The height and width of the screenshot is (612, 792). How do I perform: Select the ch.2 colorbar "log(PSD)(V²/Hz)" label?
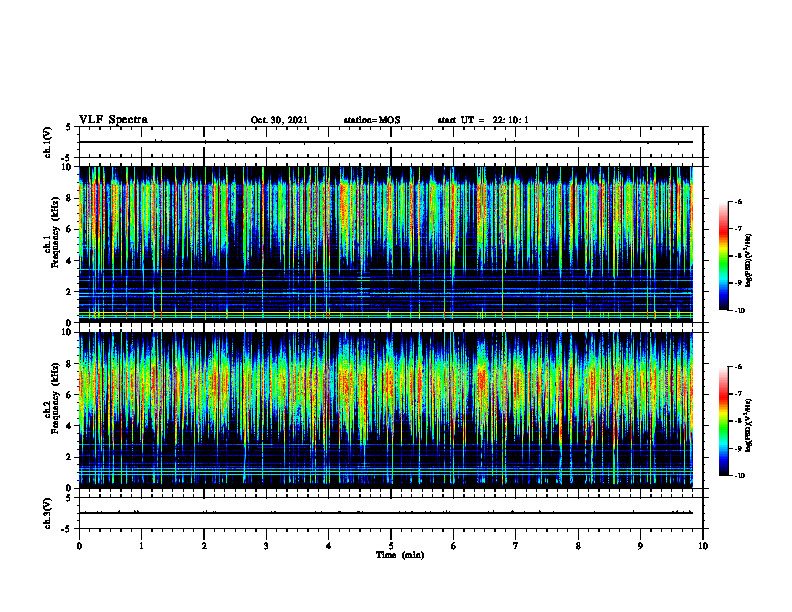749,425
